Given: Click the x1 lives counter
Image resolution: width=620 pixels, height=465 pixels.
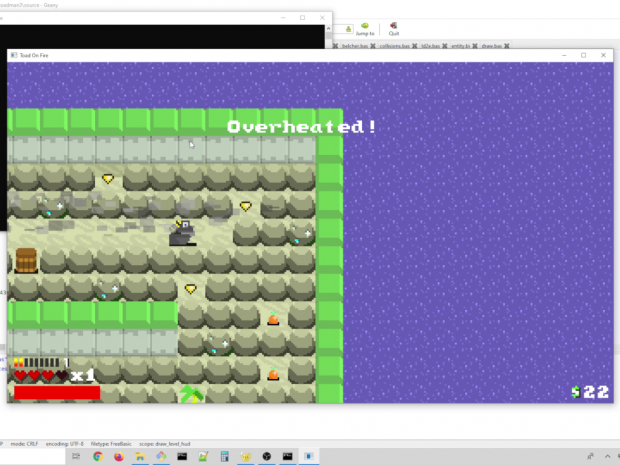Looking at the screenshot, I should (x=83, y=375).
